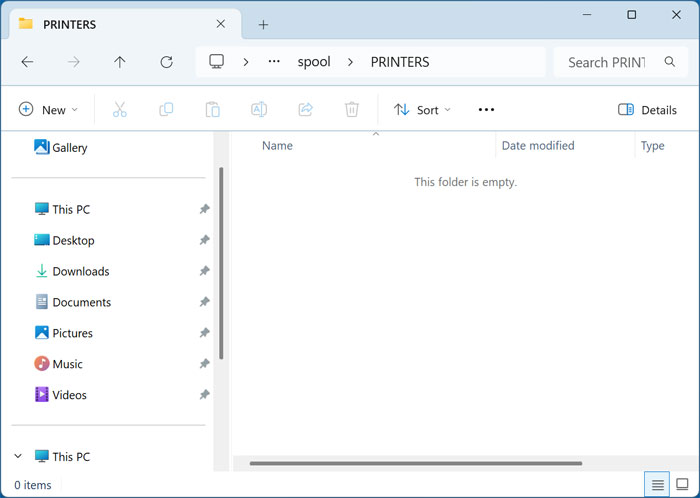Click the pin icon beside Documents

[204, 302]
